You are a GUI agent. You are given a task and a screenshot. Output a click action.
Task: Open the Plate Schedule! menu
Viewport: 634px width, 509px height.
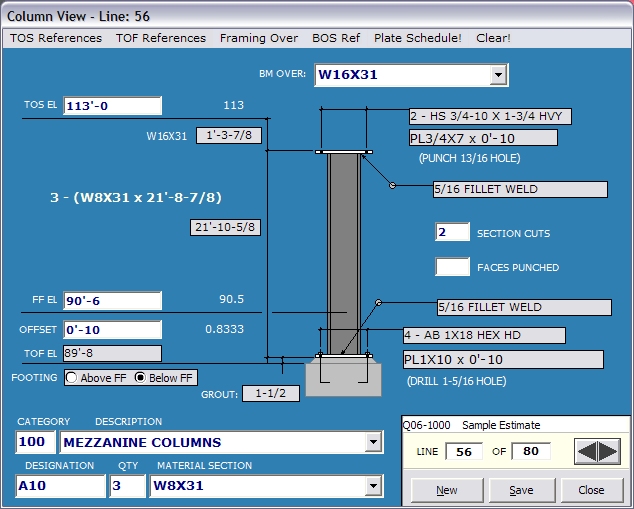click(418, 38)
